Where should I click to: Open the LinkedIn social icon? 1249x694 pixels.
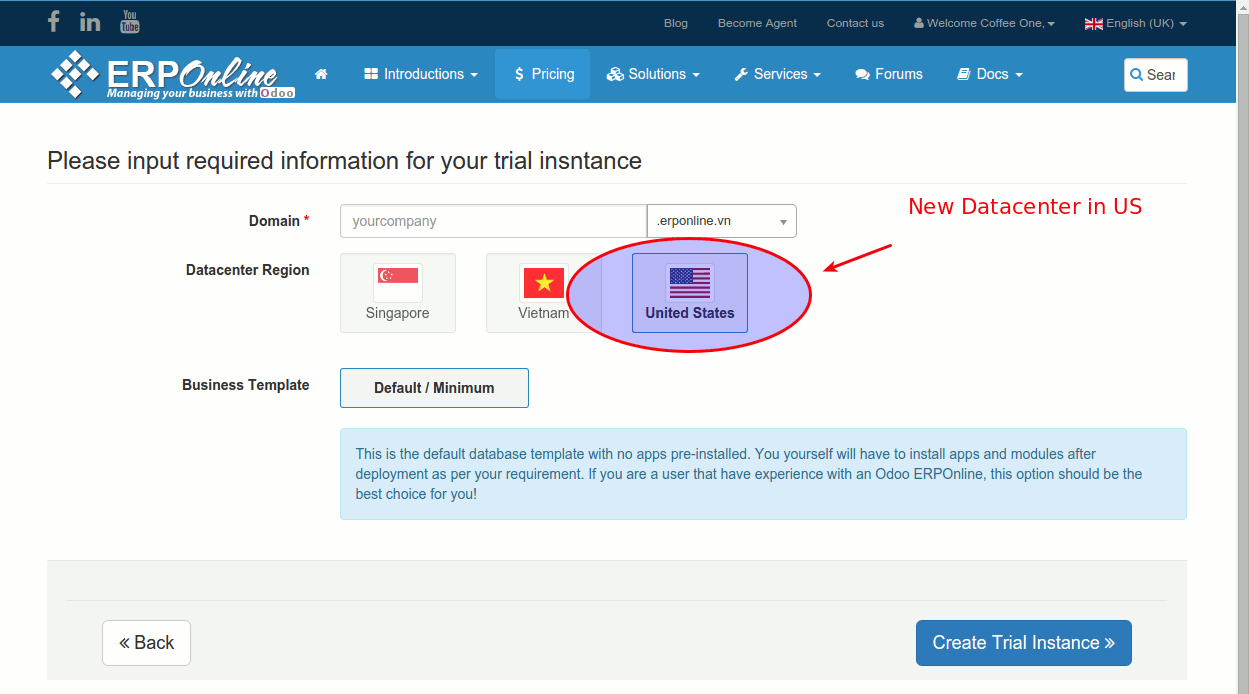[90, 22]
